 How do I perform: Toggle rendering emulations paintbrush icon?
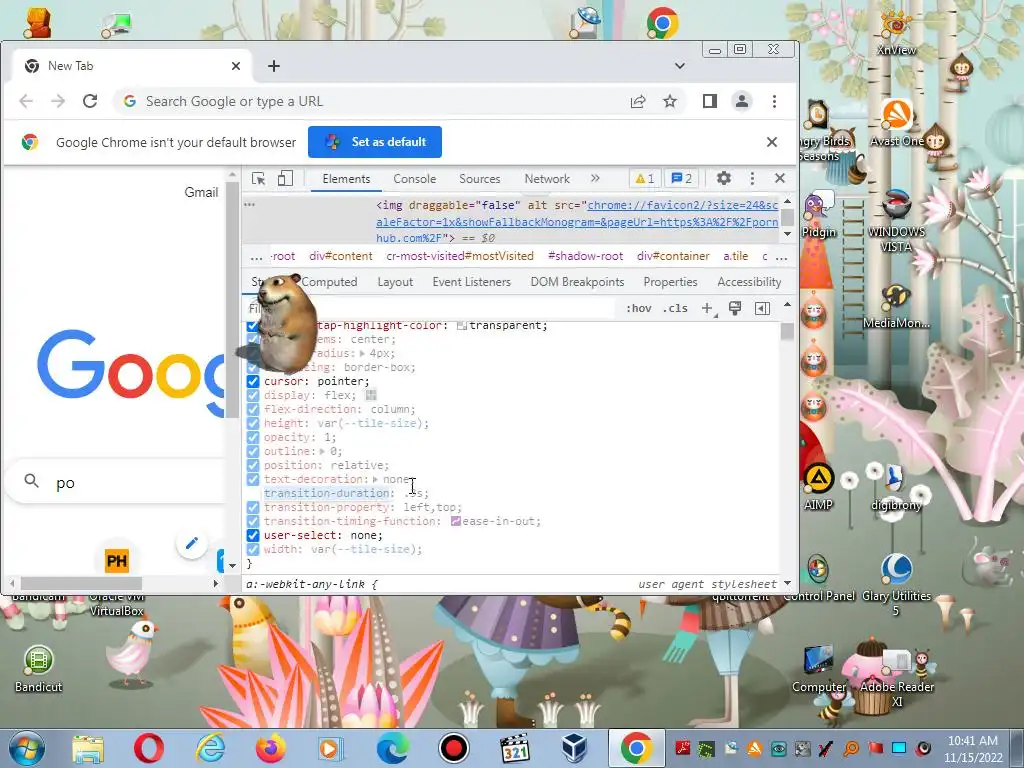tap(735, 308)
